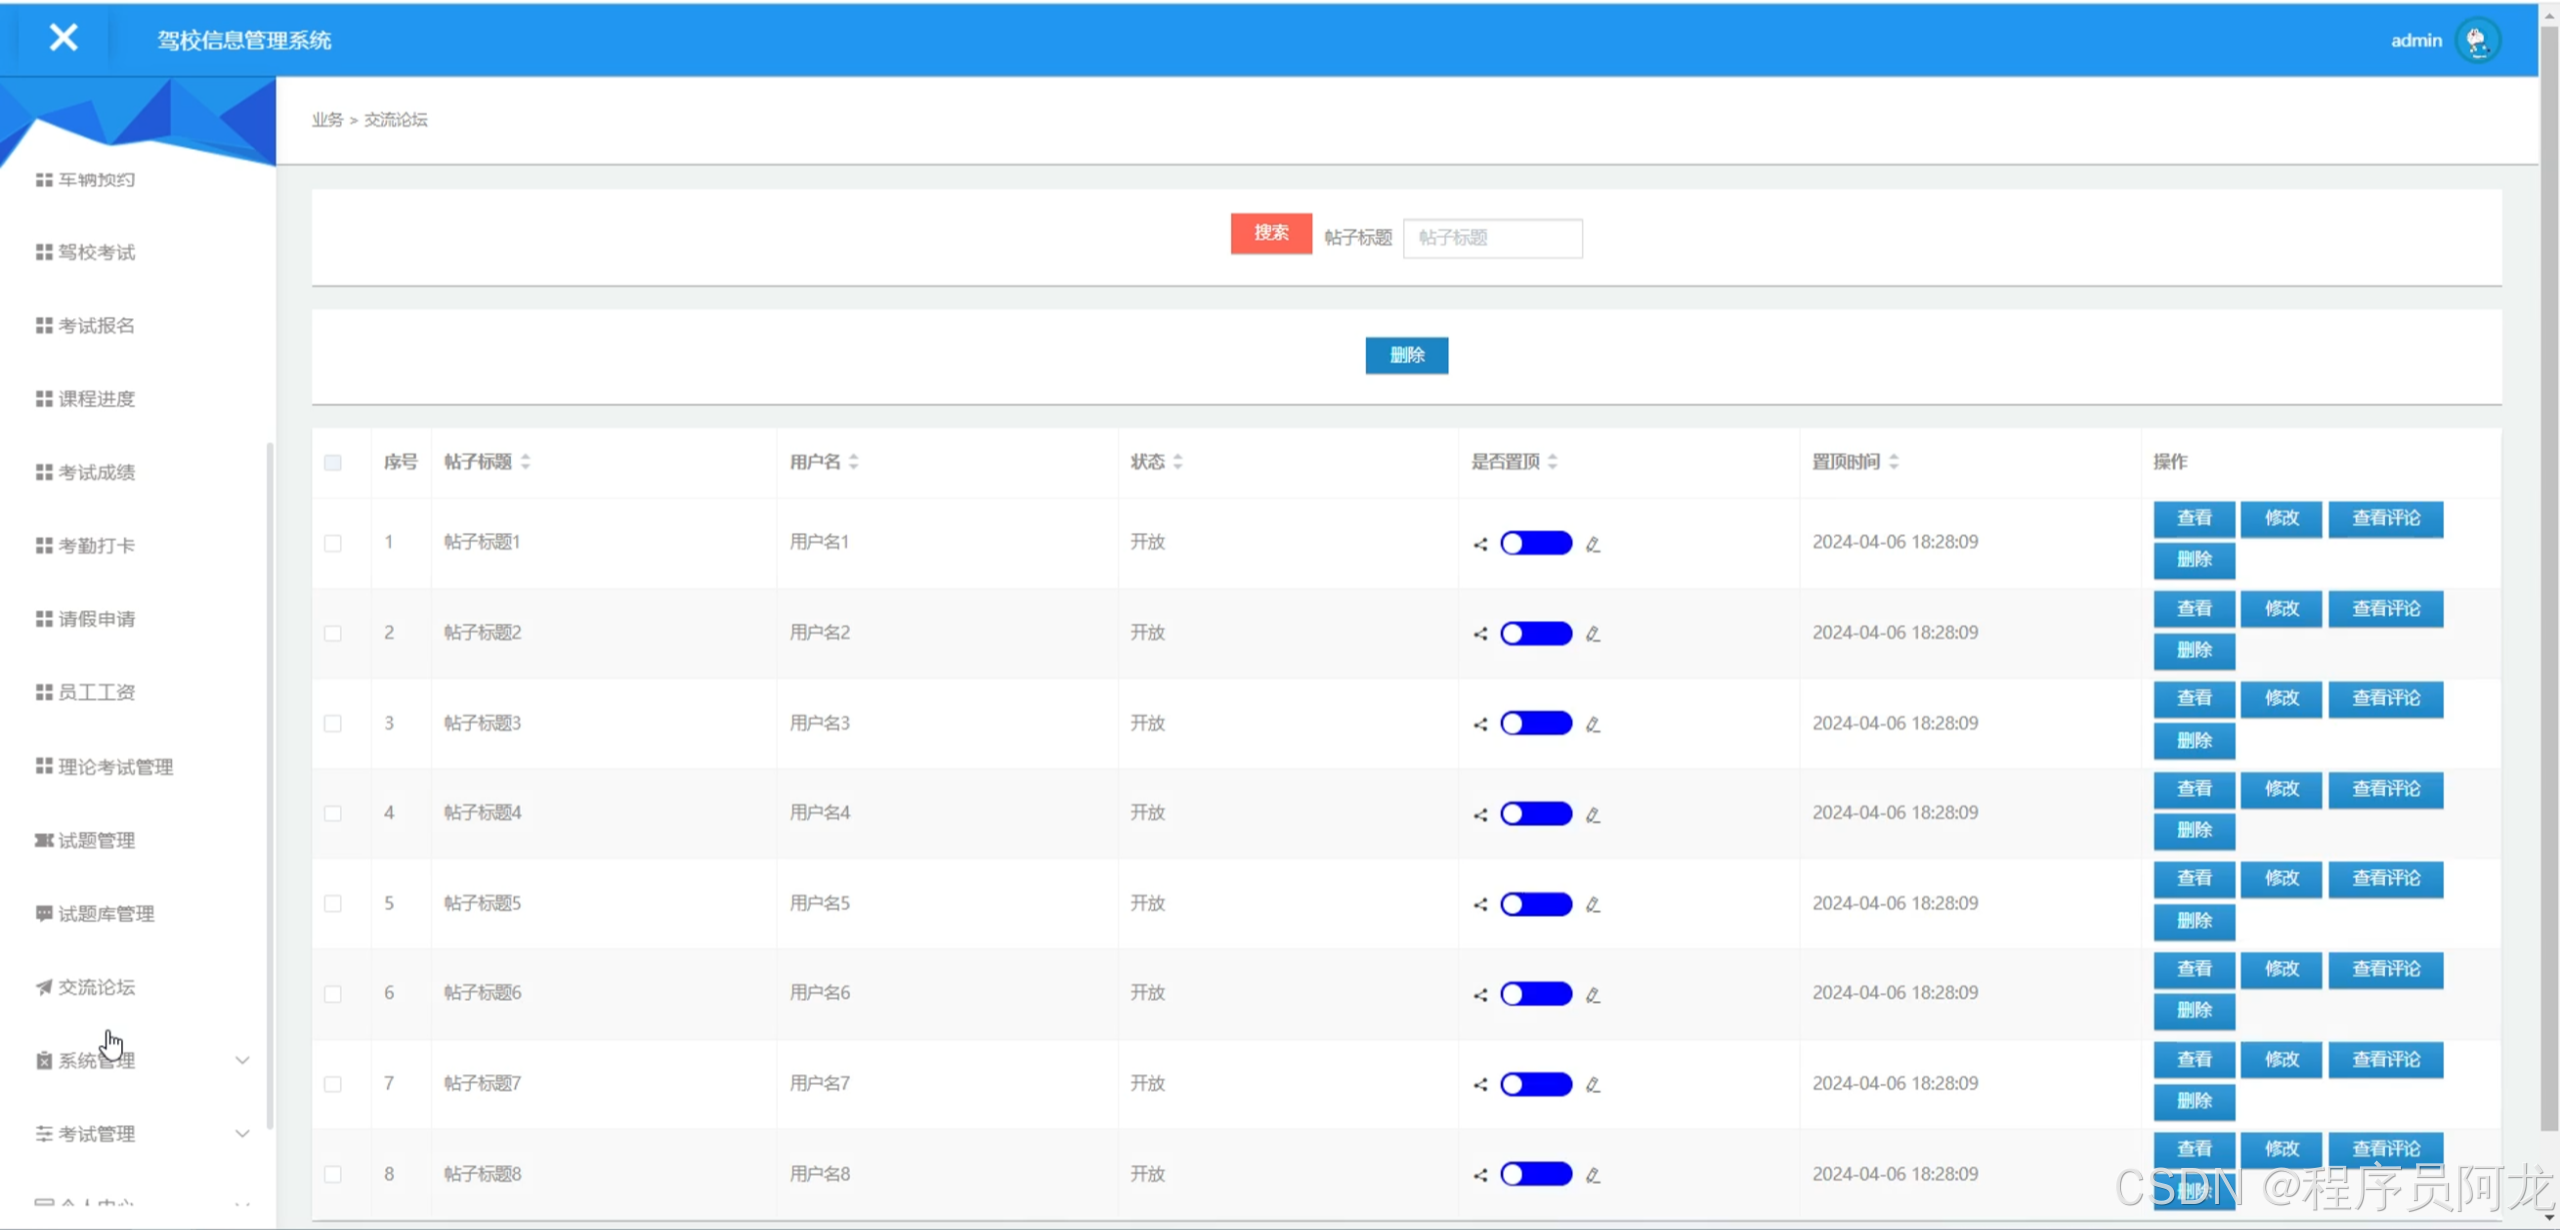
Task: Click the edit pencil icon in row 3
Action: pos(1593,724)
